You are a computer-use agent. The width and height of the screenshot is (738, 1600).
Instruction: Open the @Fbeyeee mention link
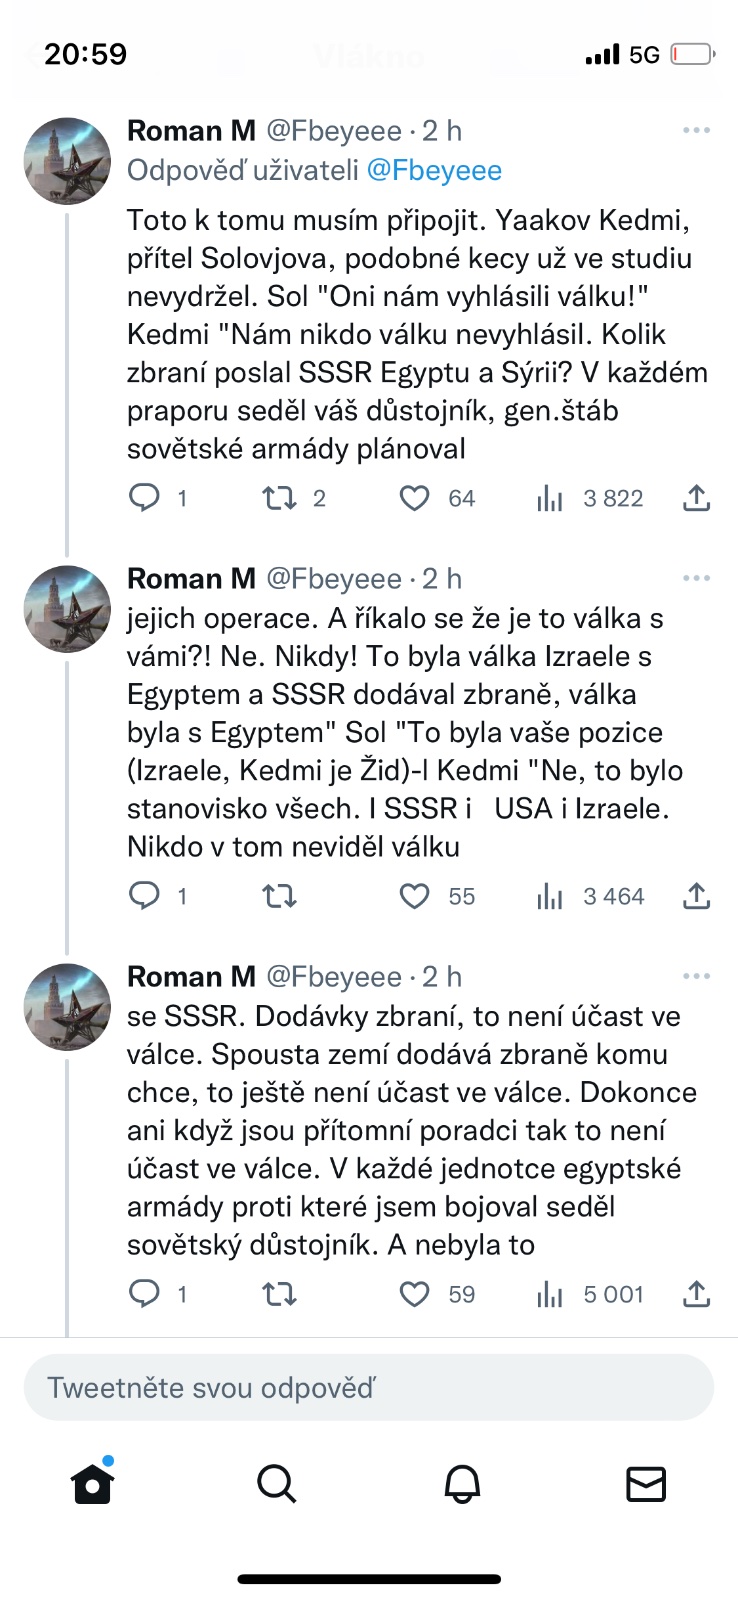tap(434, 171)
